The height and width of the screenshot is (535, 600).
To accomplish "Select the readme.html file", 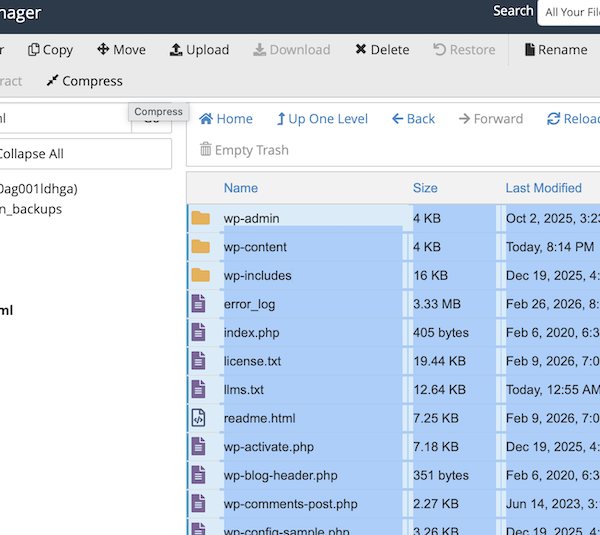I will tap(259, 418).
